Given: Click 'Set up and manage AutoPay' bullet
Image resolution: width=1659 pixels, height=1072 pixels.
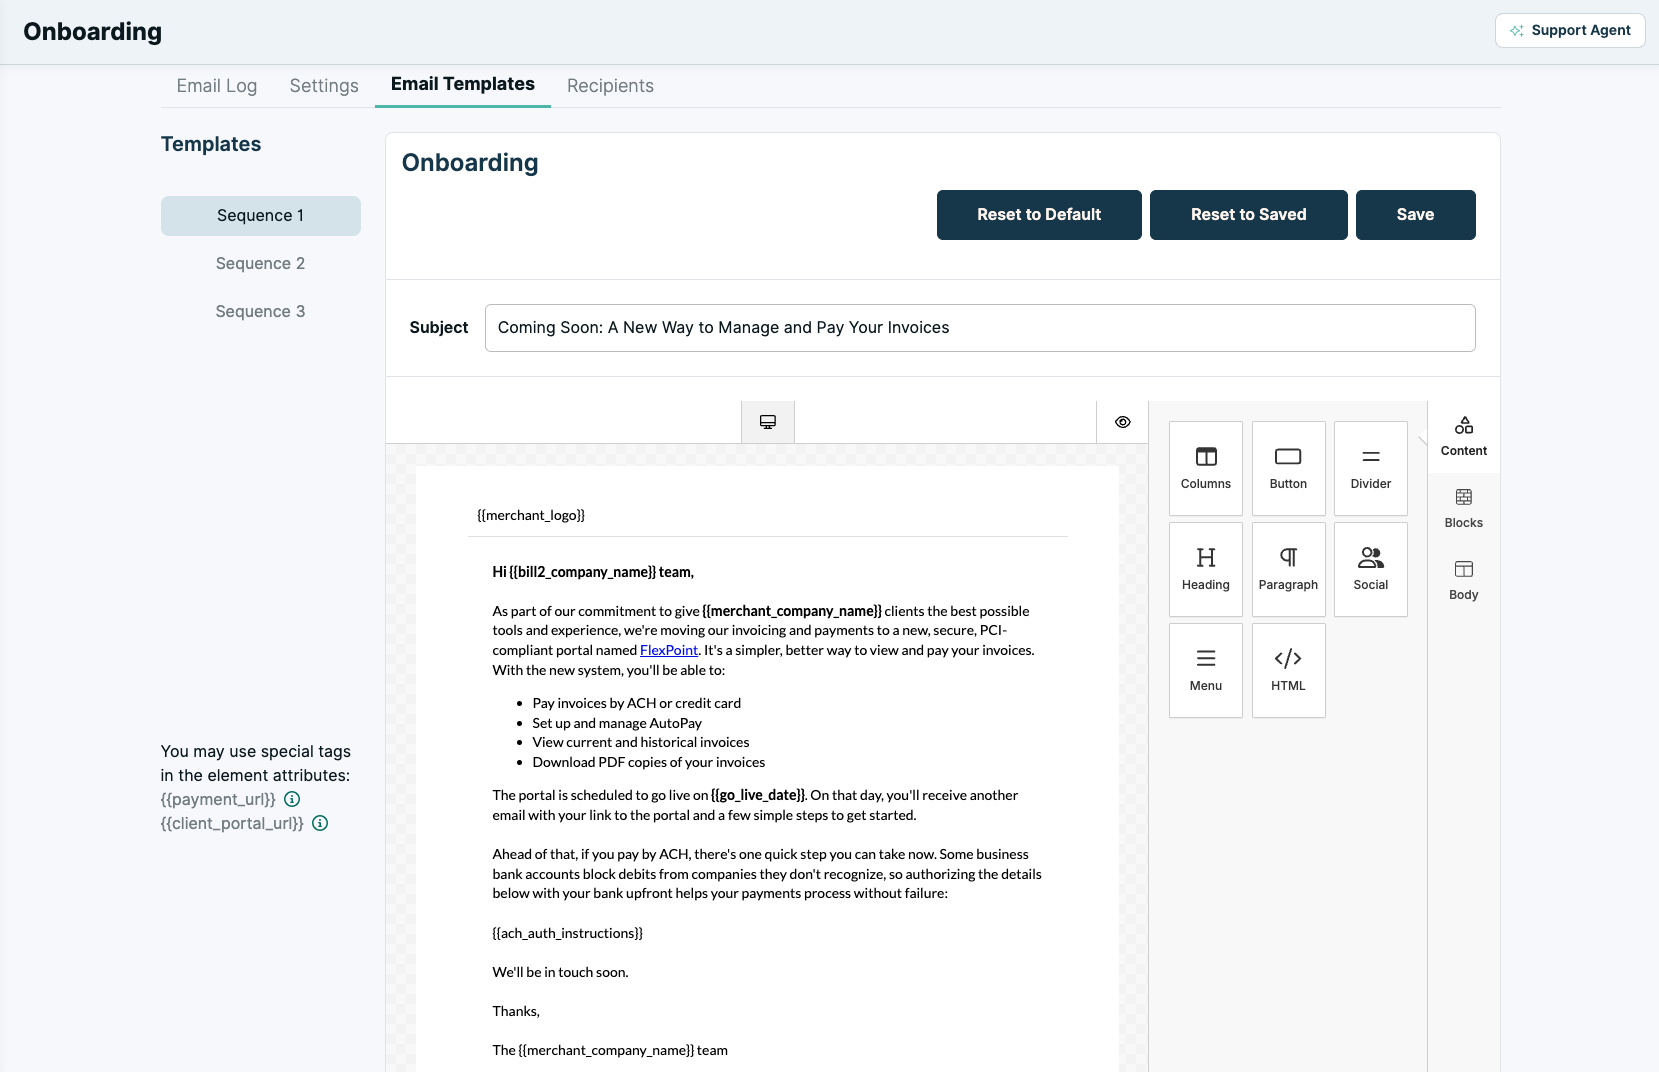Looking at the screenshot, I should 617,723.
